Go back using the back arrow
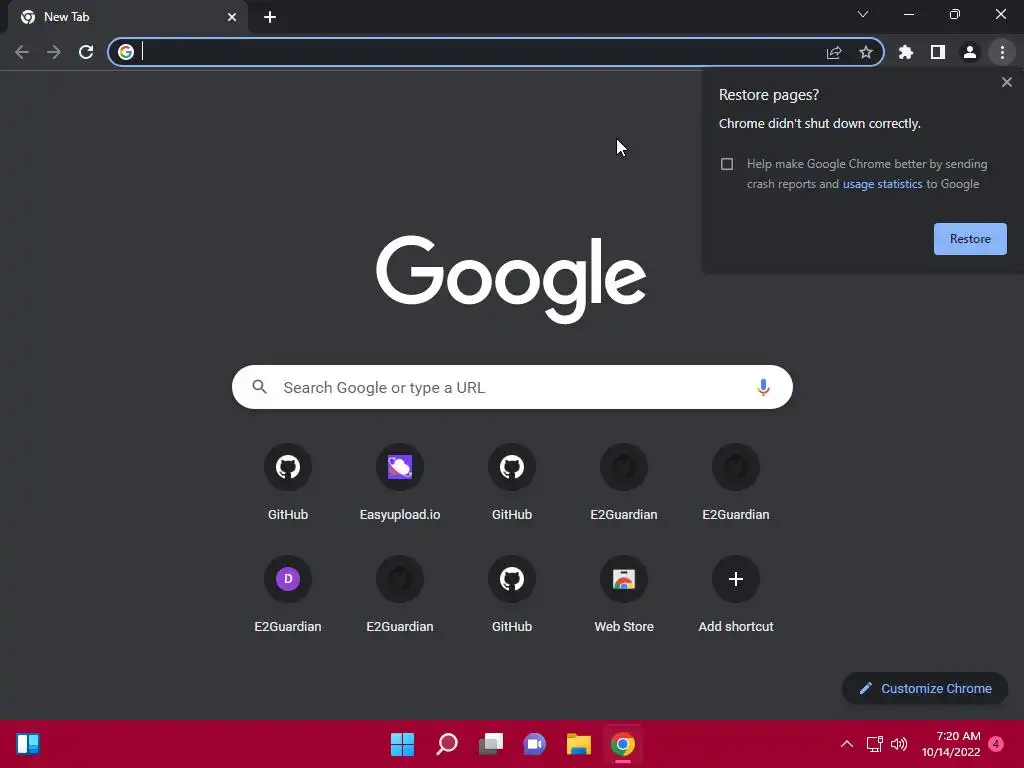This screenshot has width=1024, height=768. [x=22, y=52]
